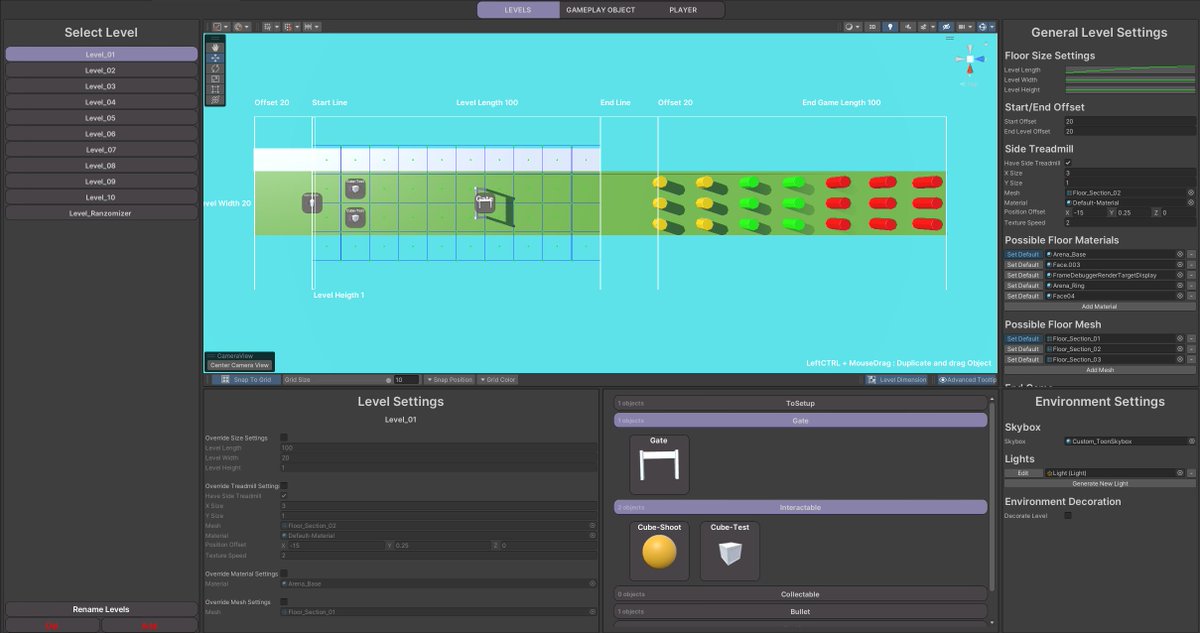Toggle scene lighting bulb icon
The width and height of the screenshot is (1200, 633).
point(890,27)
